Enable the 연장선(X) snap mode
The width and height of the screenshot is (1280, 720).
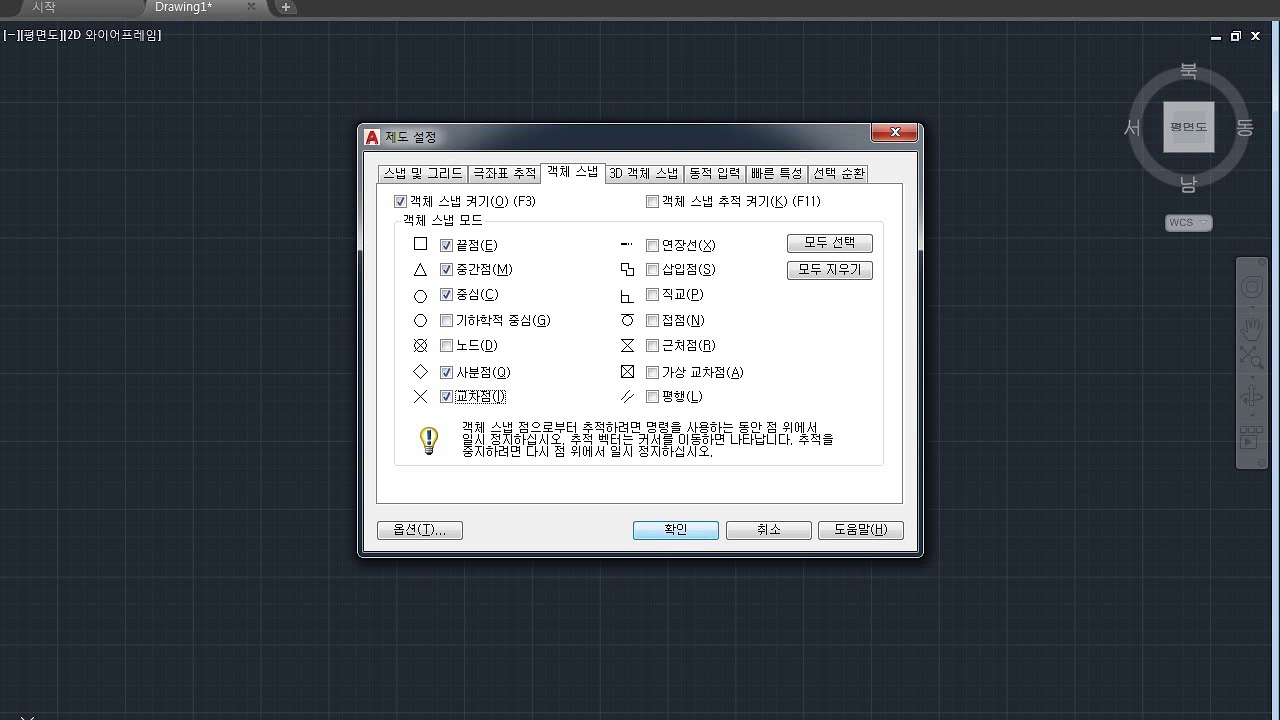pyautogui.click(x=653, y=245)
